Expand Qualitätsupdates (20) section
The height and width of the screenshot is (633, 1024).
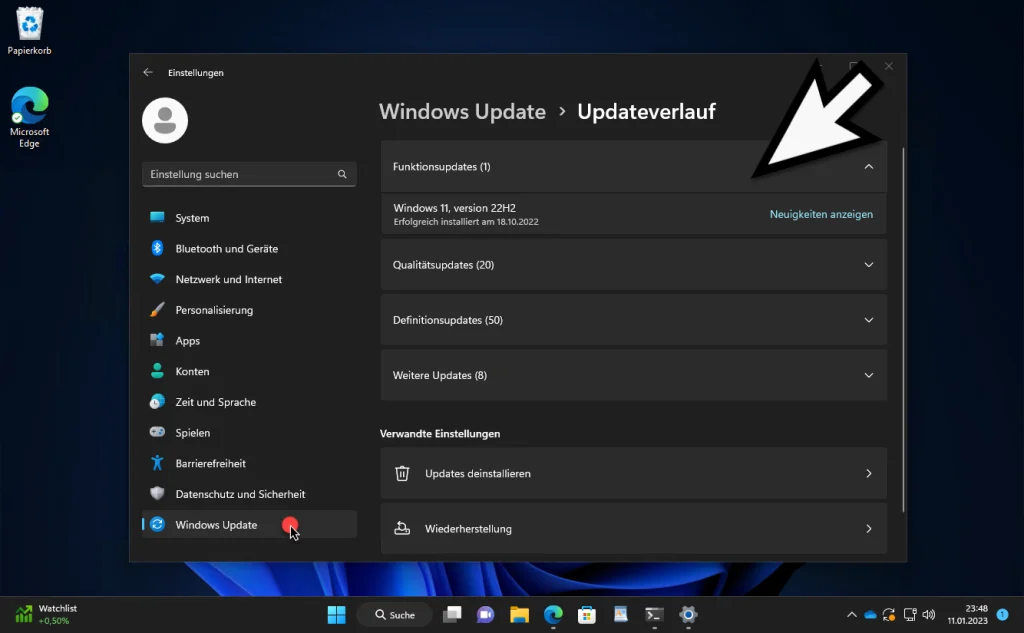click(633, 265)
